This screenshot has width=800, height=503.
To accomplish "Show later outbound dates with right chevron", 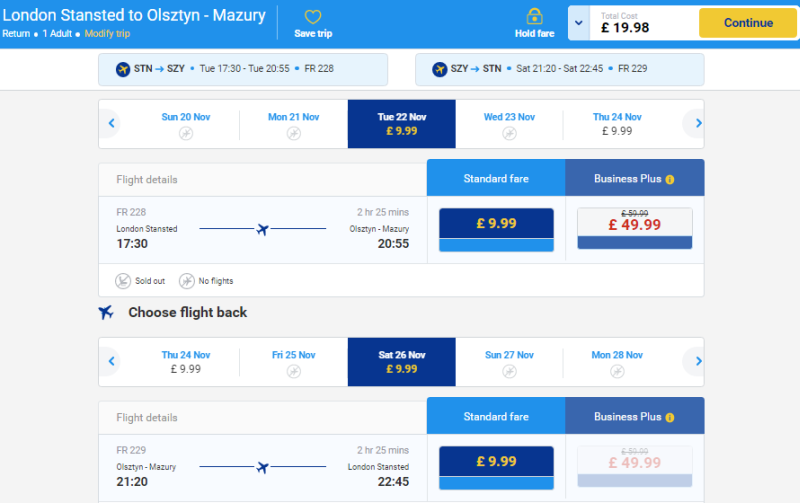I will (x=698, y=123).
